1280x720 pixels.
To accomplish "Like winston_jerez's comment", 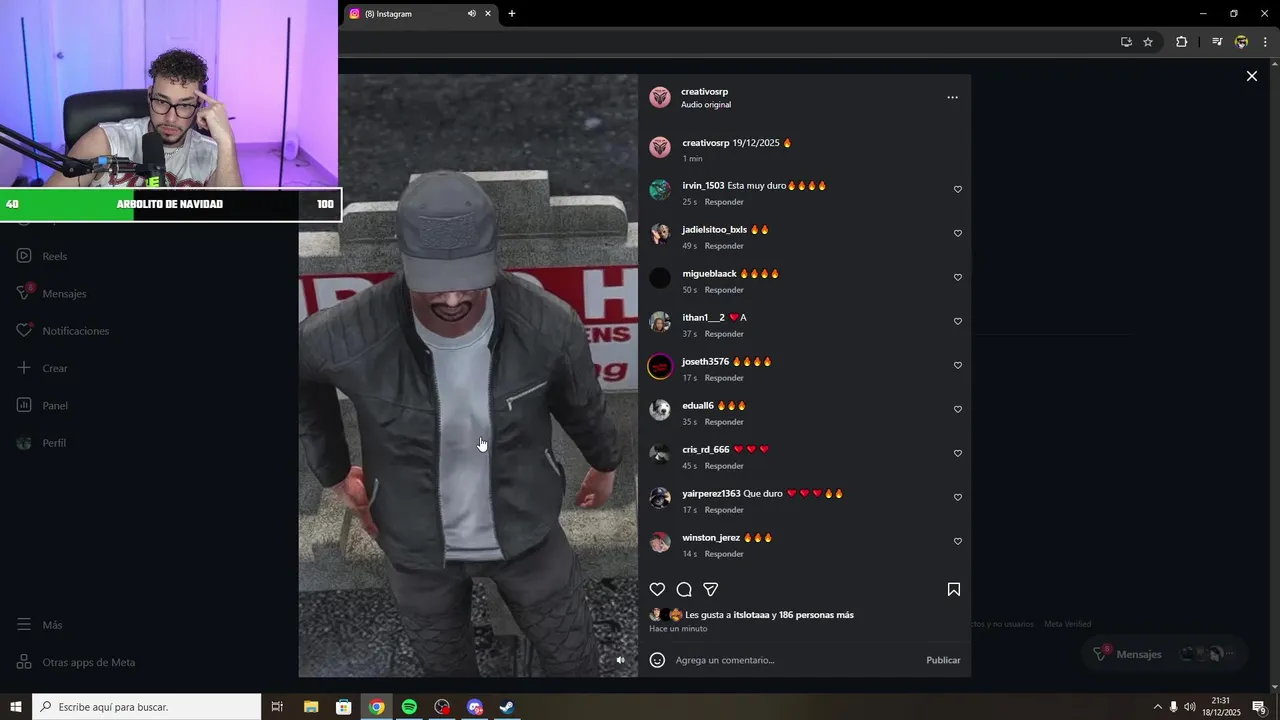I will pos(957,542).
